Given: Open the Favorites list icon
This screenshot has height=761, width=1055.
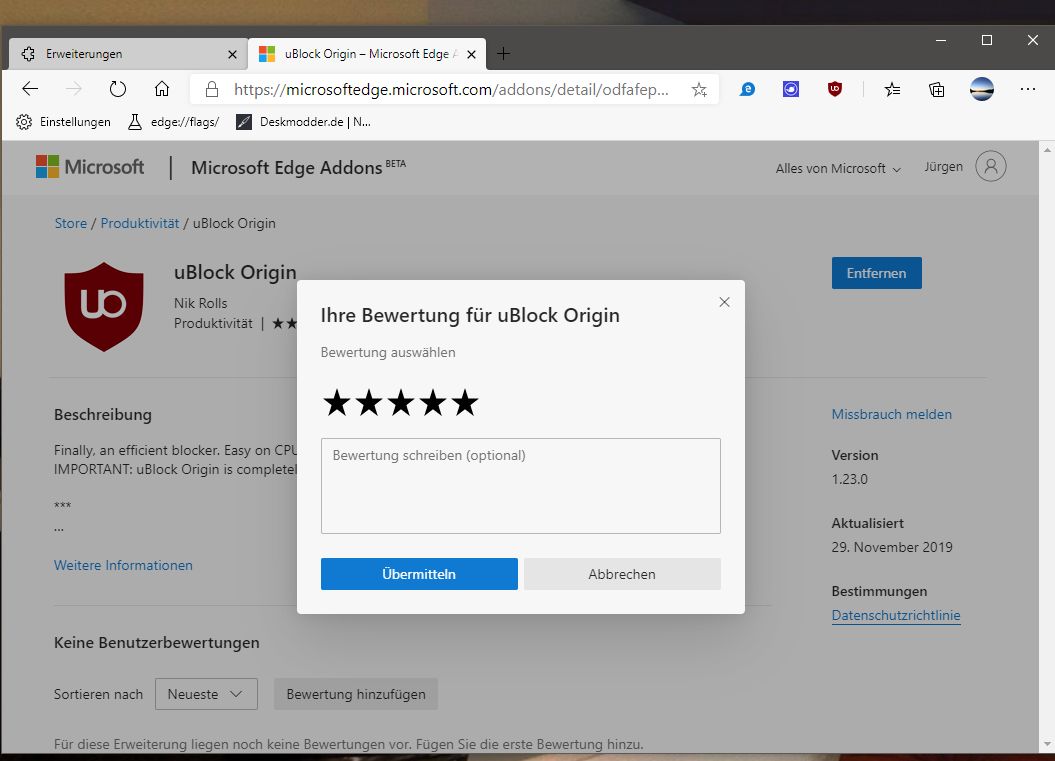Looking at the screenshot, I should pyautogui.click(x=892, y=89).
